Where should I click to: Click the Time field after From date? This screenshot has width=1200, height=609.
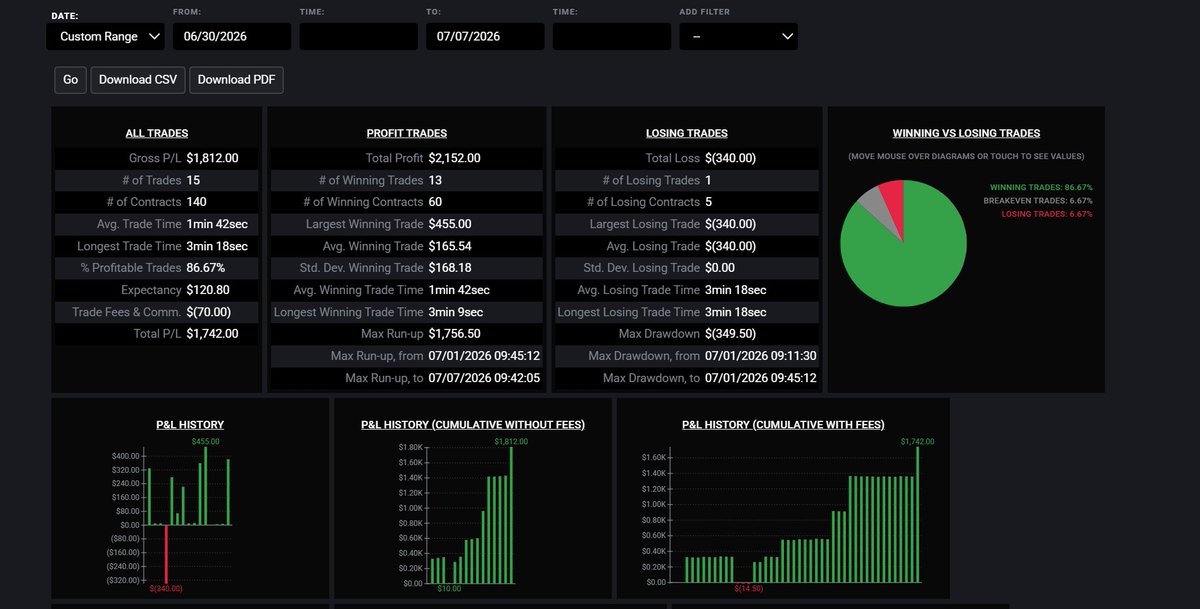tap(358, 36)
